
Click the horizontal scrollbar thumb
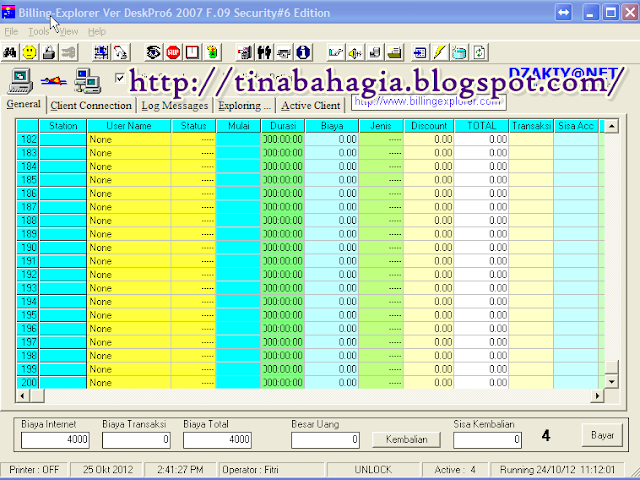[x=37, y=396]
